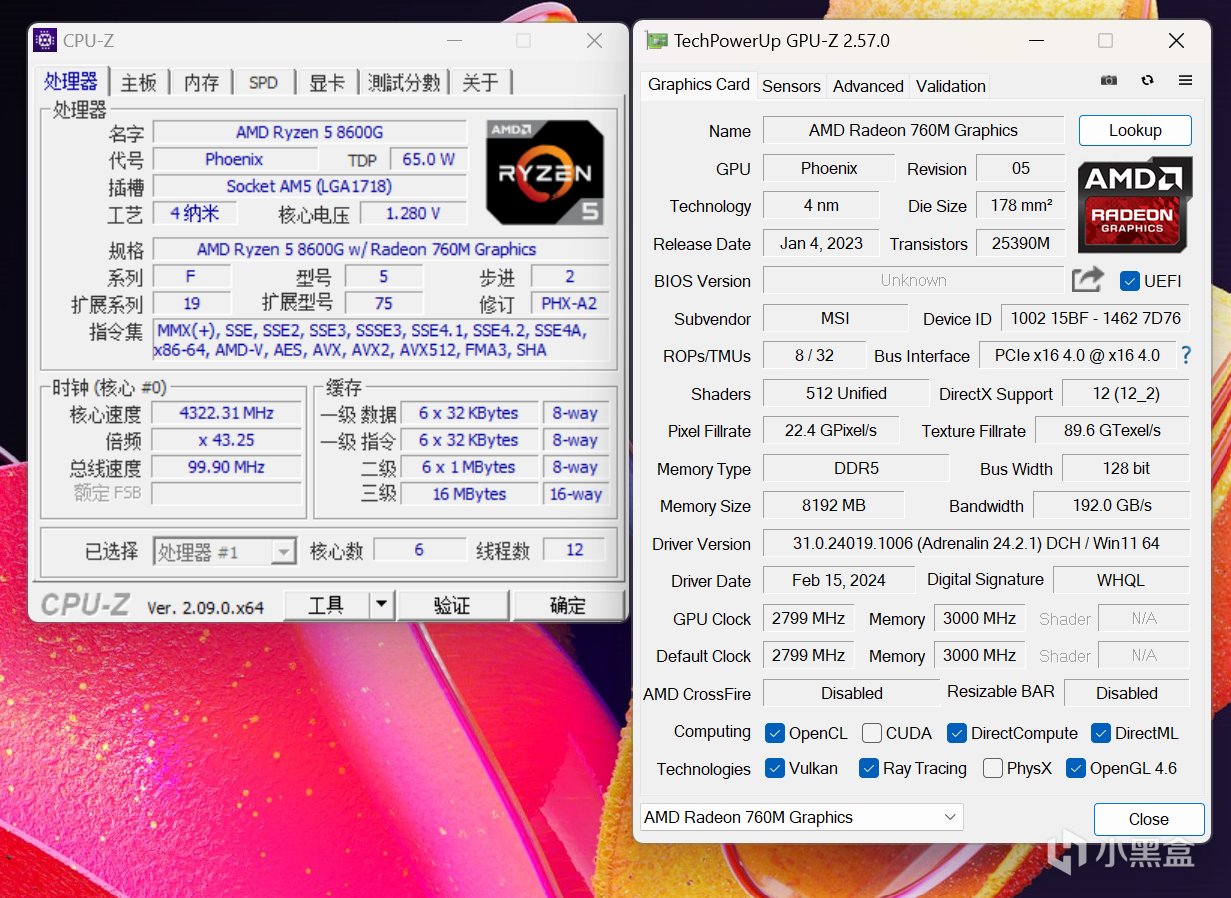Viewport: 1231px width, 898px height.
Task: Toggle the OpenCL checkbox
Action: point(774,733)
